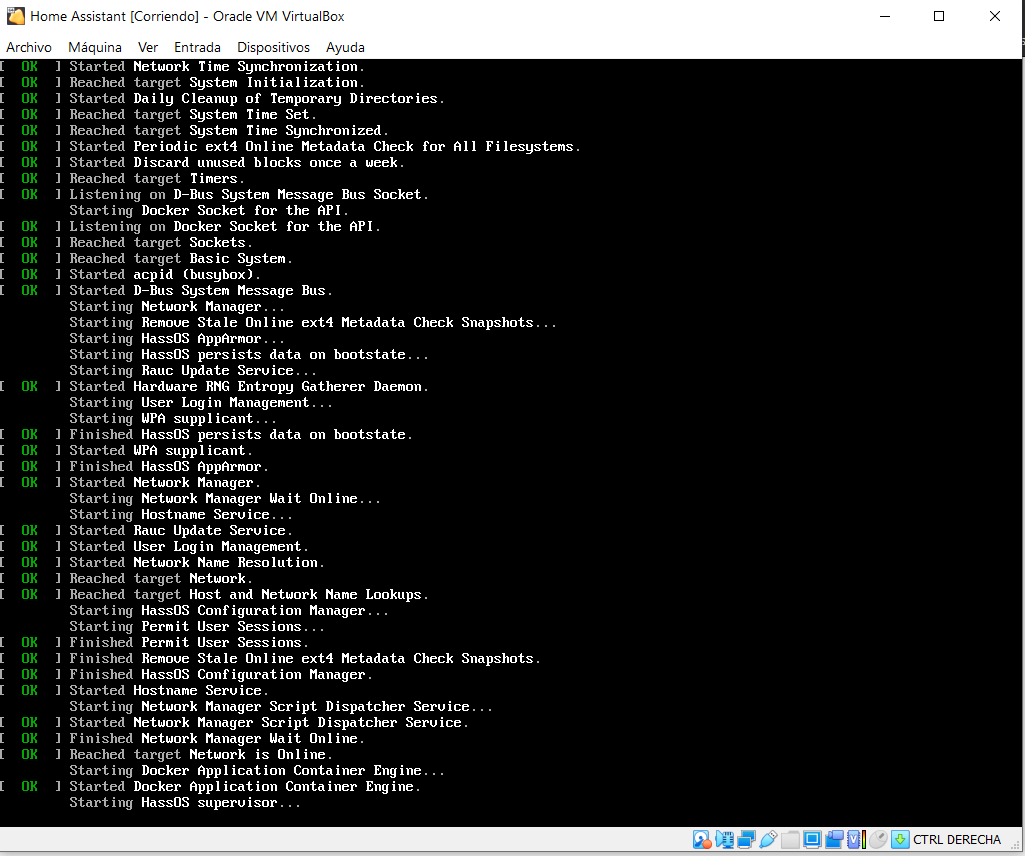
Task: Click the VirtualBox icon in title bar
Action: pyautogui.click(x=16, y=16)
